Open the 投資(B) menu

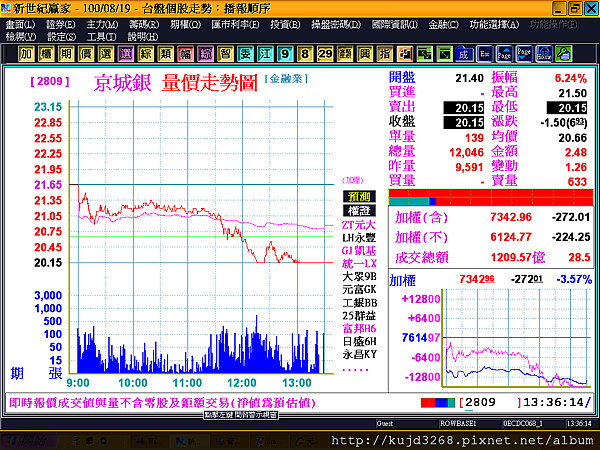(x=285, y=25)
